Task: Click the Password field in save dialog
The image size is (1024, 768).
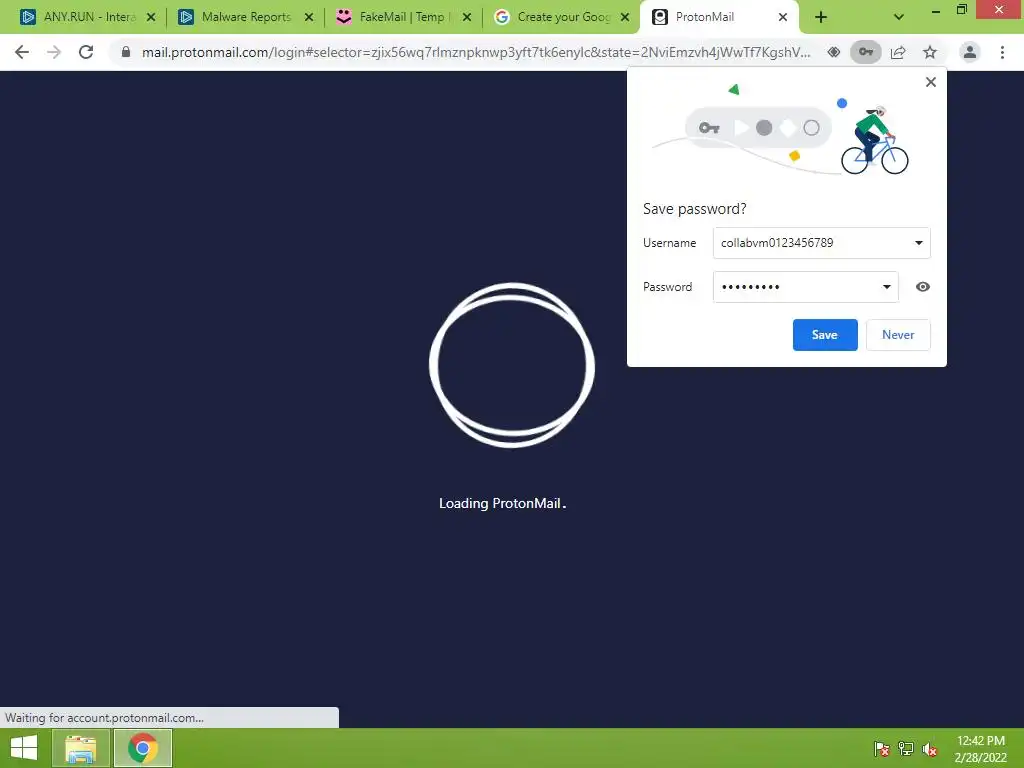Action: pyautogui.click(x=805, y=287)
